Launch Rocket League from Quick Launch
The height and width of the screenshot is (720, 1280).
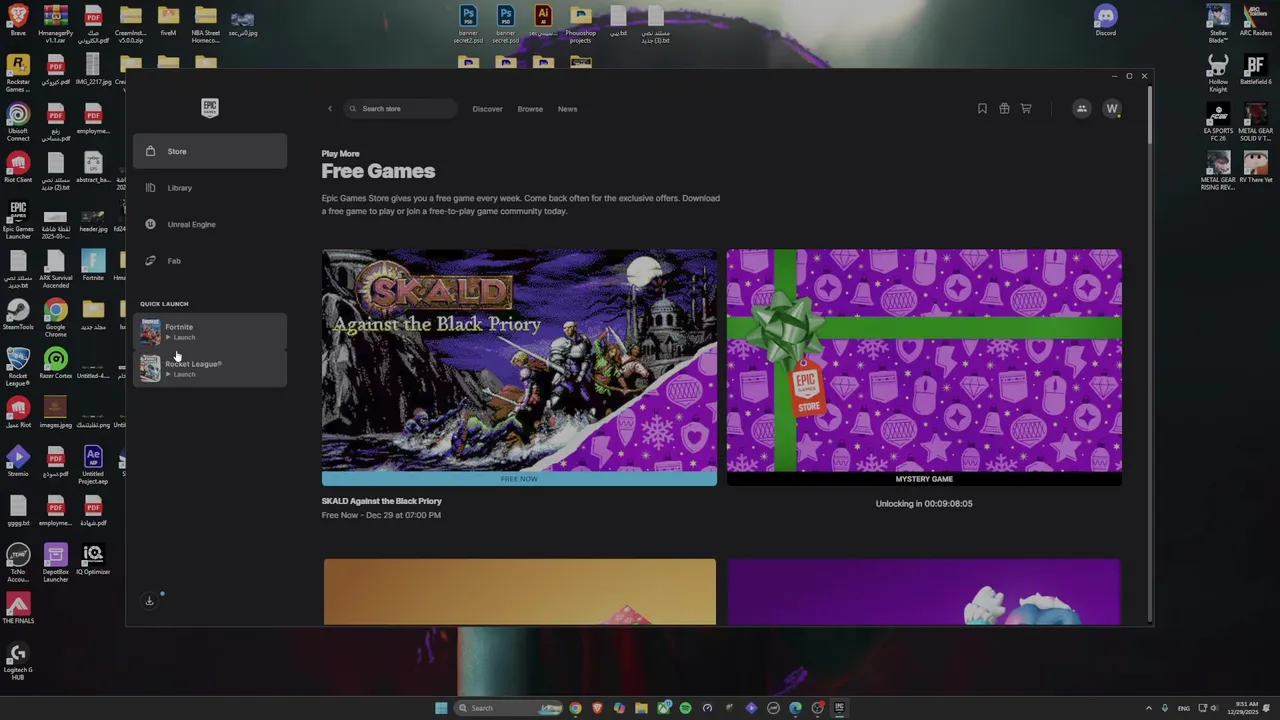(210, 369)
